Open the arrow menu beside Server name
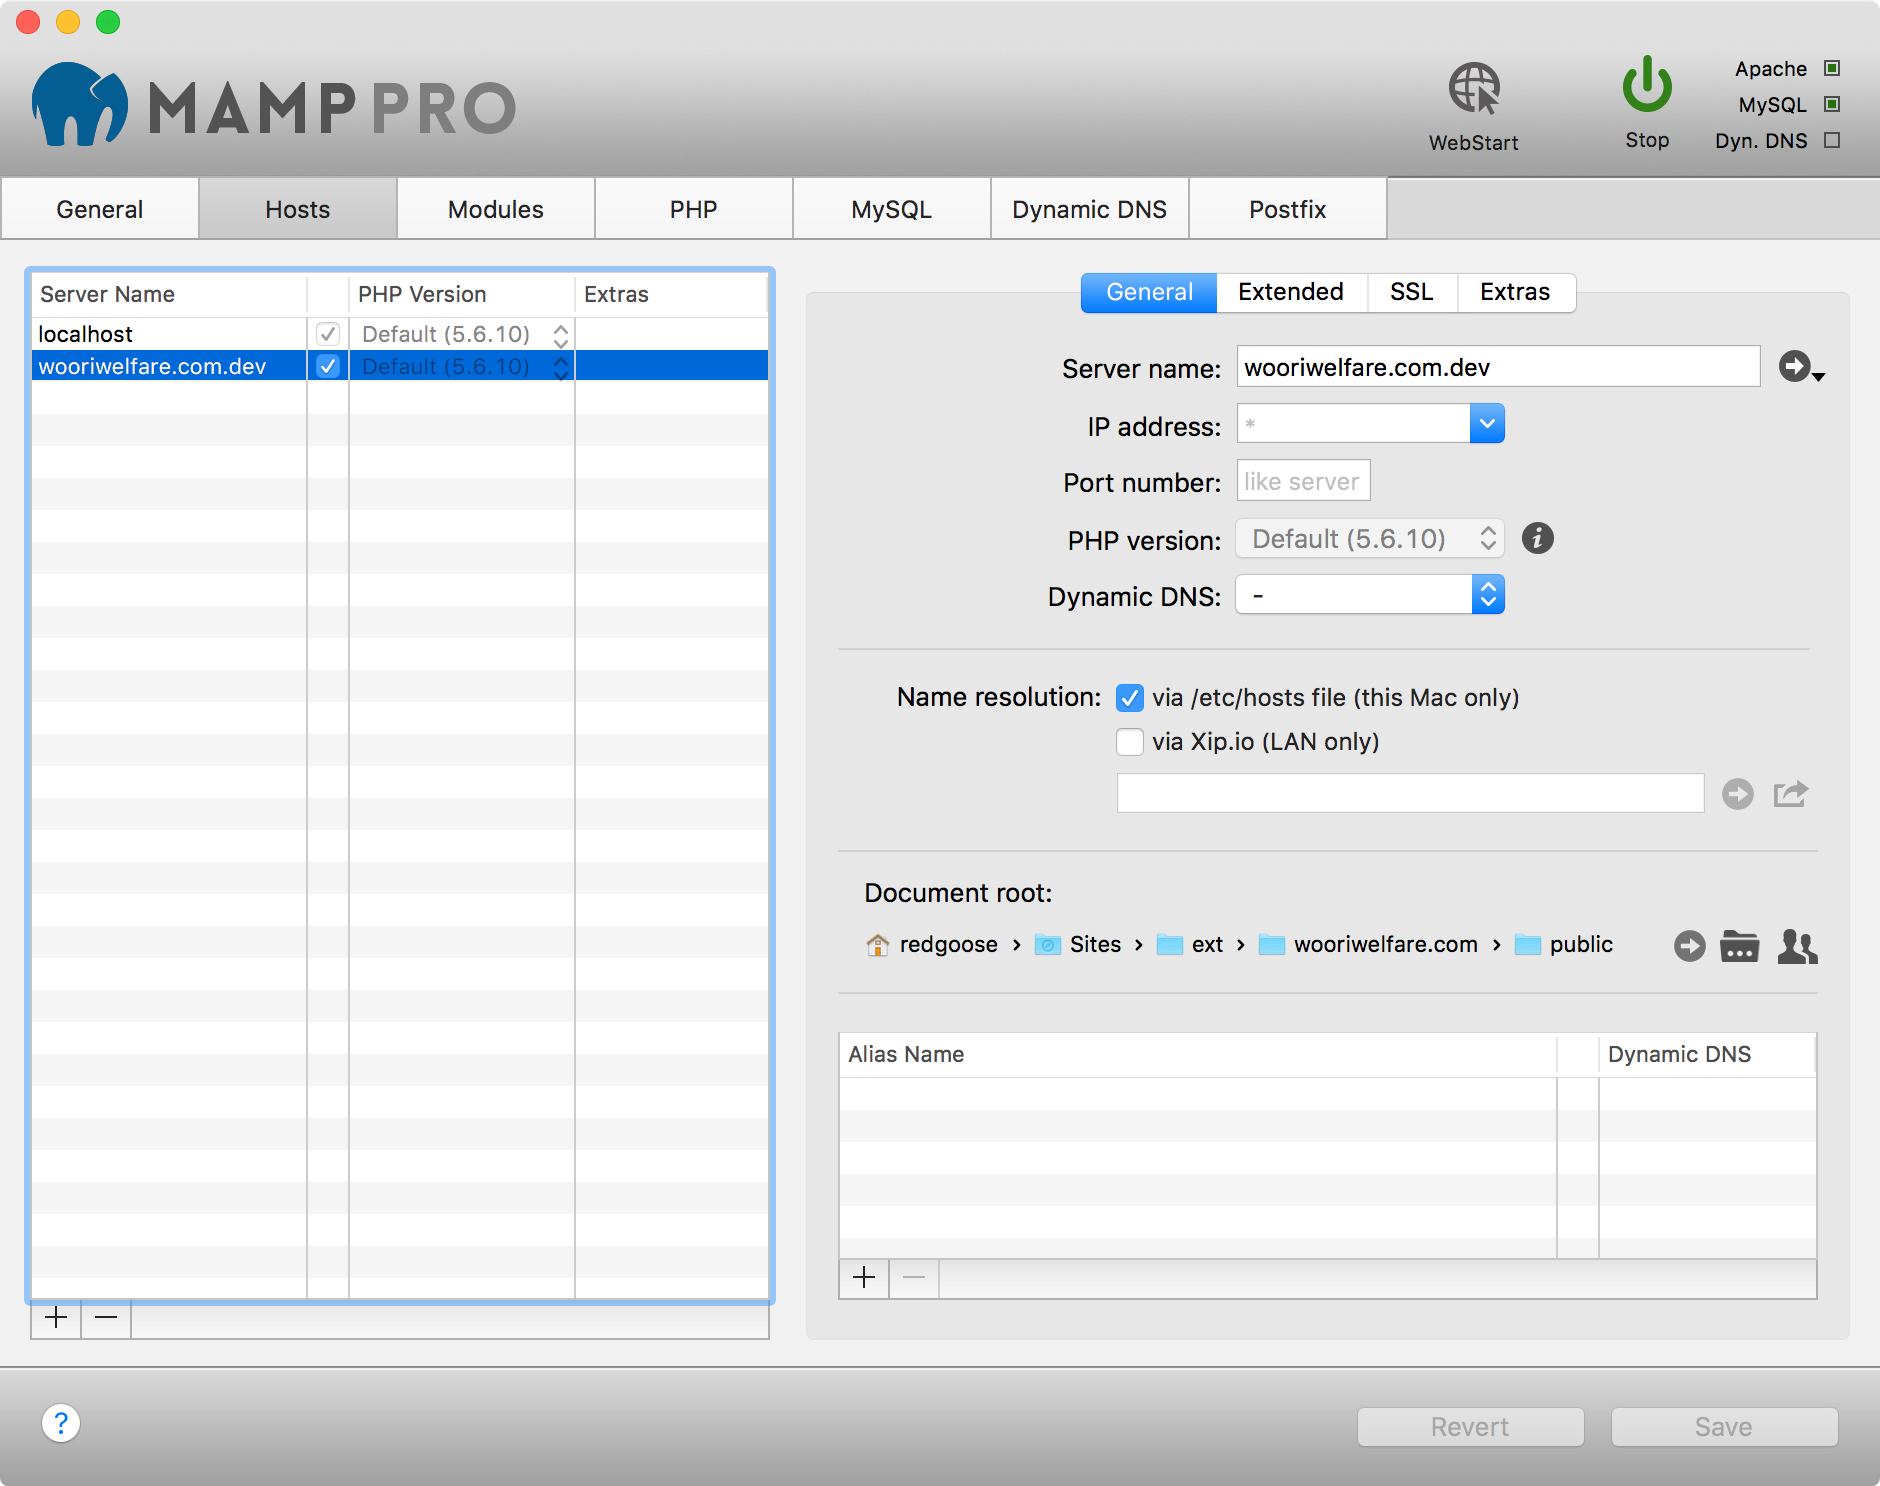Viewport: 1880px width, 1486px height. click(x=1801, y=367)
